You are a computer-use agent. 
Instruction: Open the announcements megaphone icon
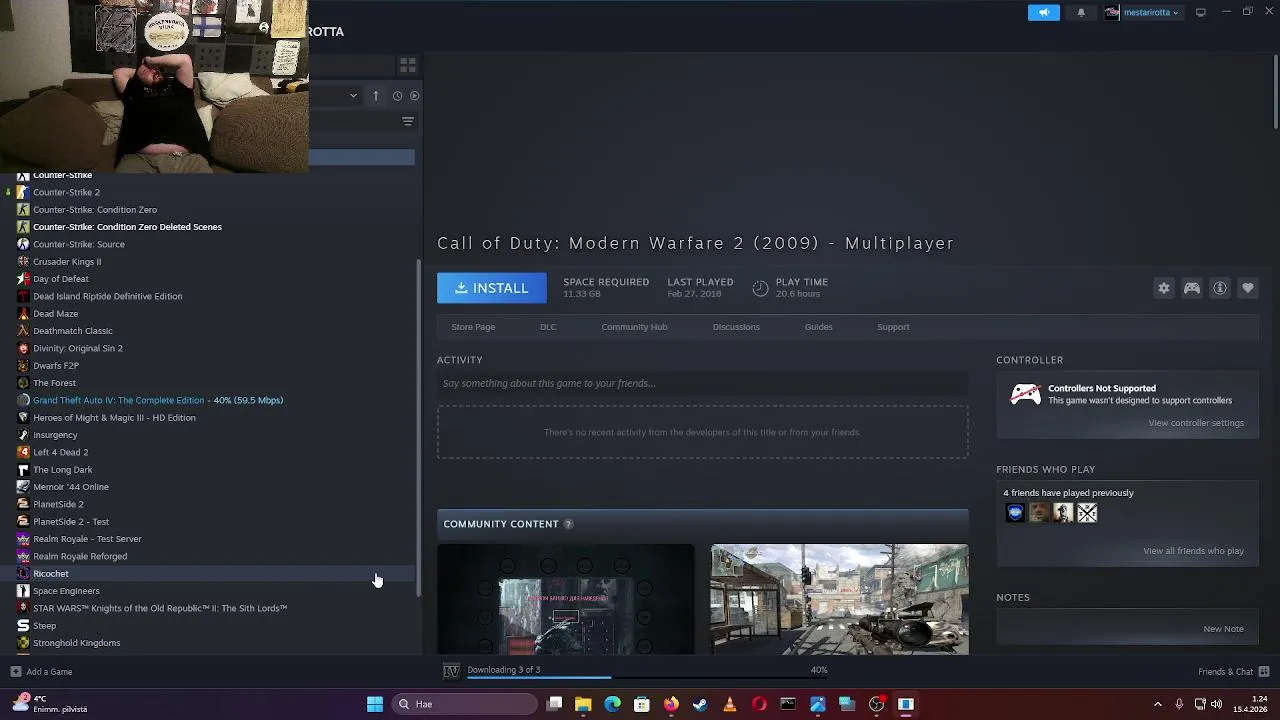1043,12
